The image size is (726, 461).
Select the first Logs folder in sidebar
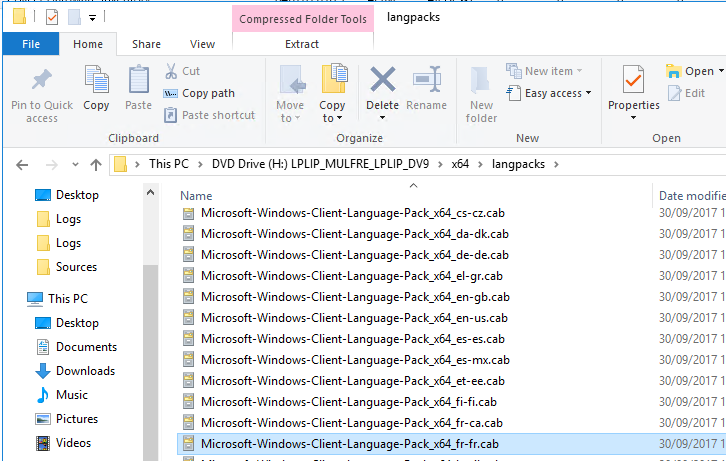(x=59, y=219)
